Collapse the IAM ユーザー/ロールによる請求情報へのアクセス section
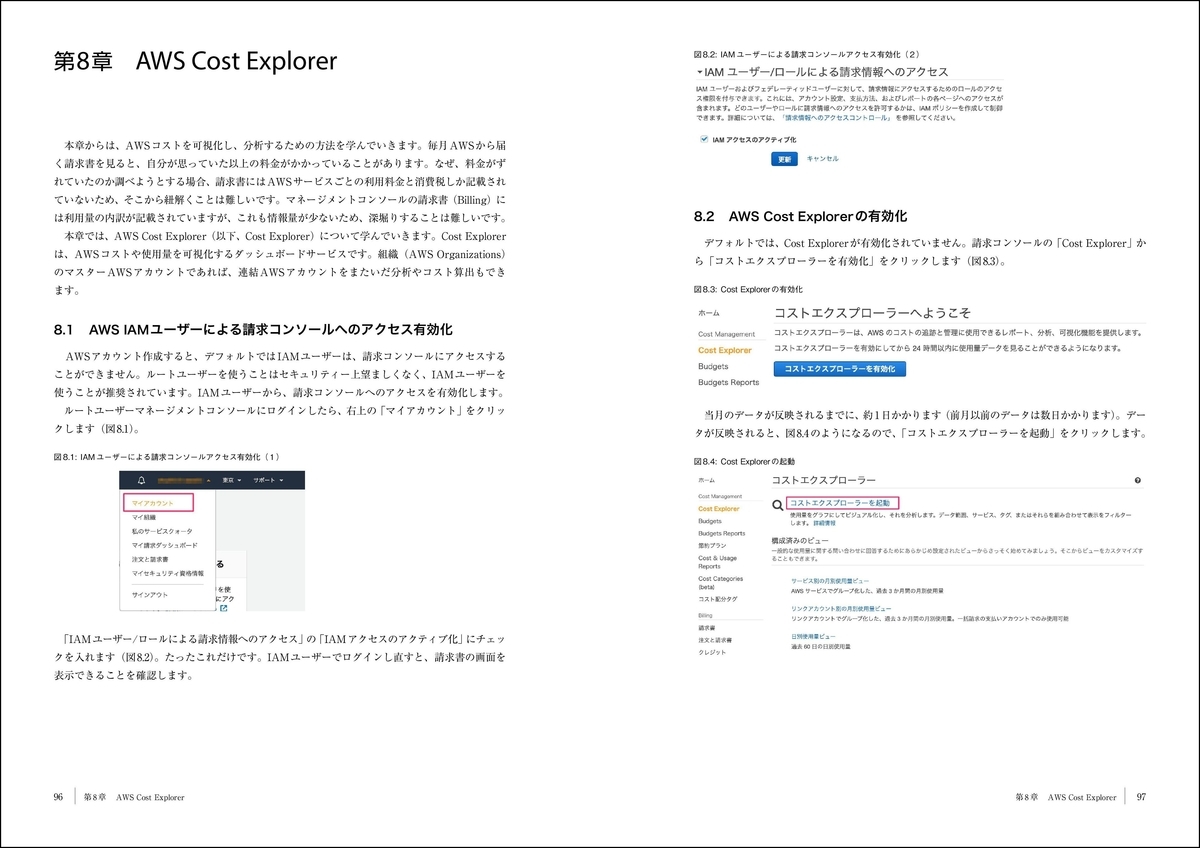 (700, 72)
